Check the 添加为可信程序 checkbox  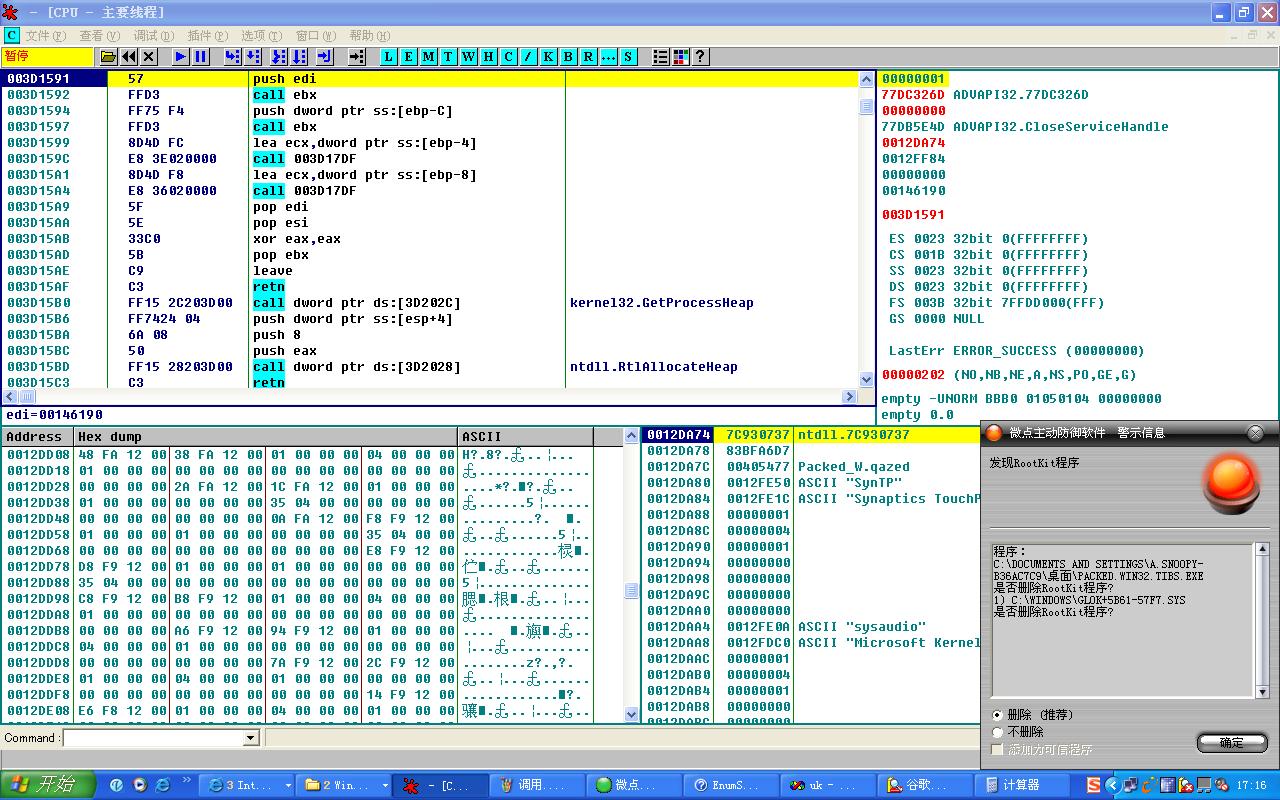(998, 749)
